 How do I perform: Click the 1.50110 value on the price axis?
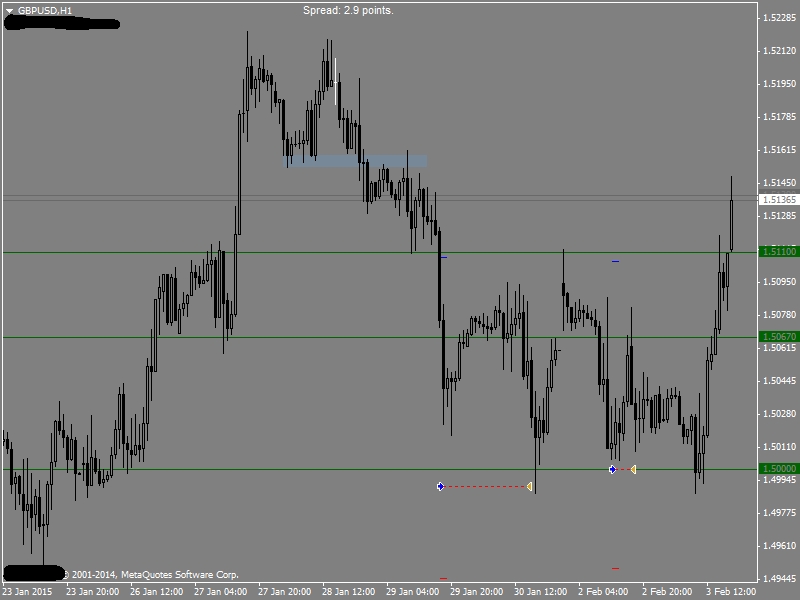coord(779,447)
